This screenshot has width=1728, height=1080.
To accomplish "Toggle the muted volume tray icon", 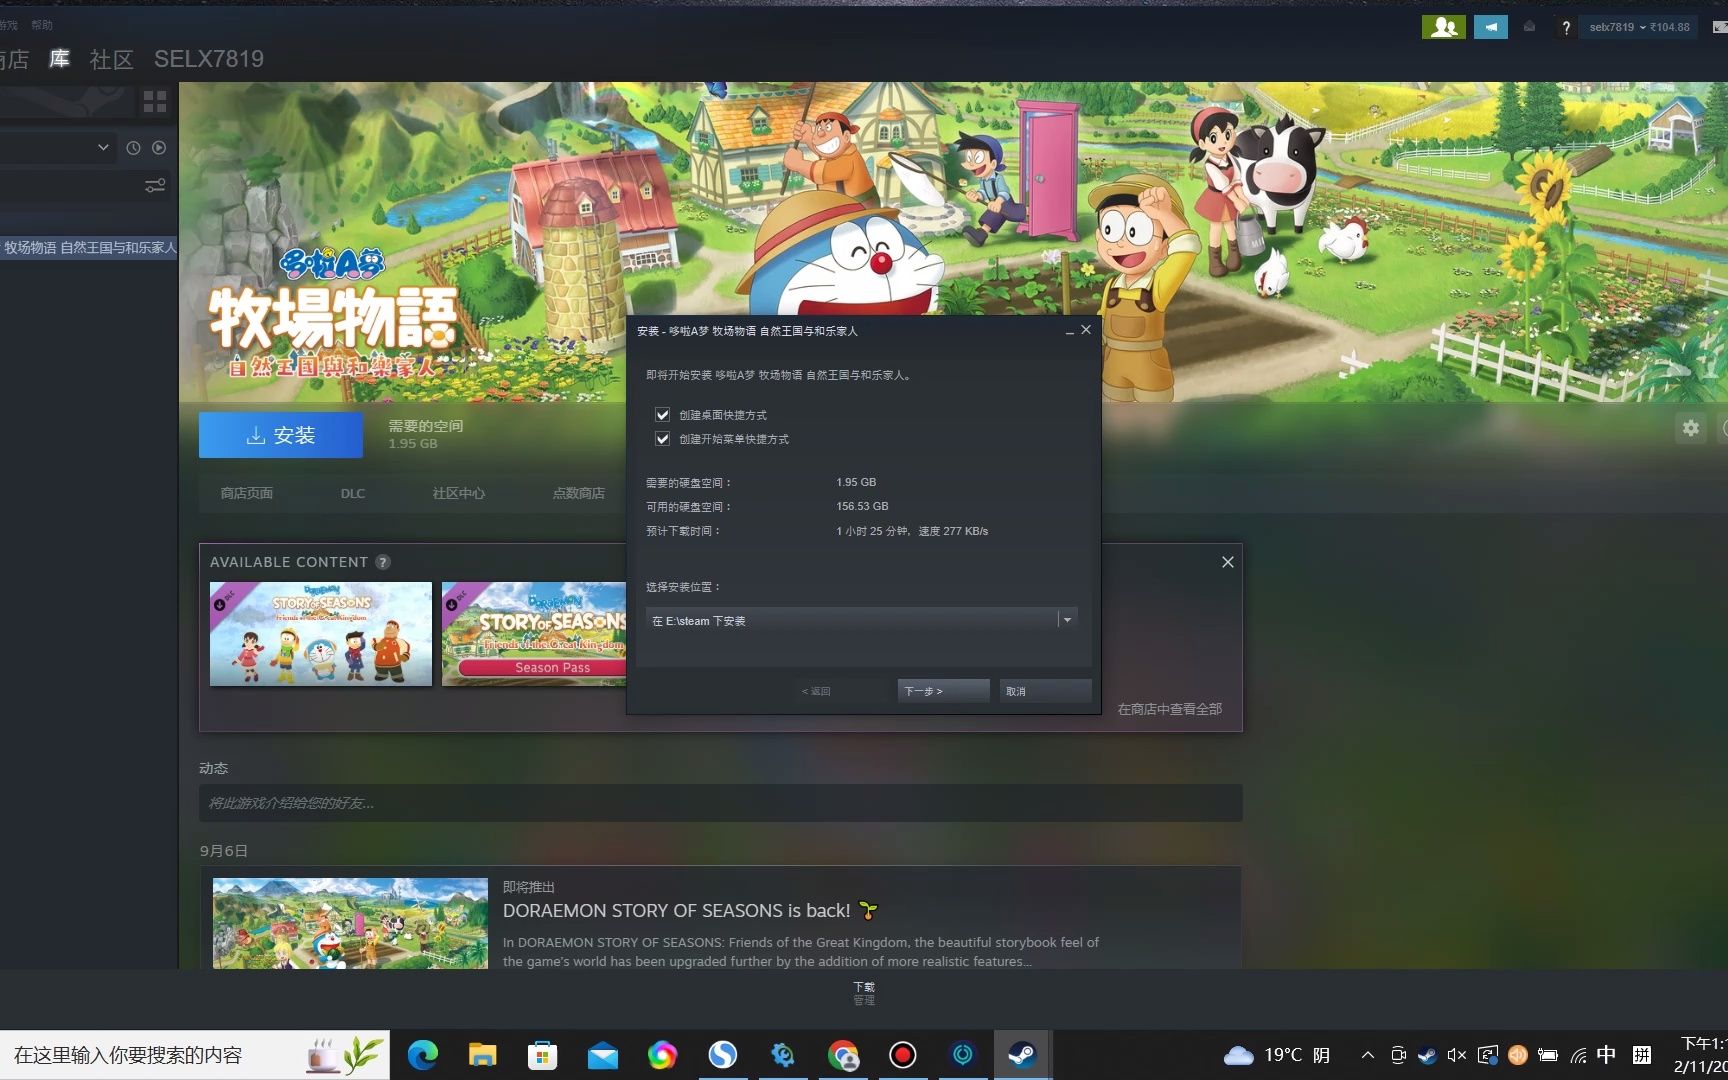I will pyautogui.click(x=1457, y=1055).
